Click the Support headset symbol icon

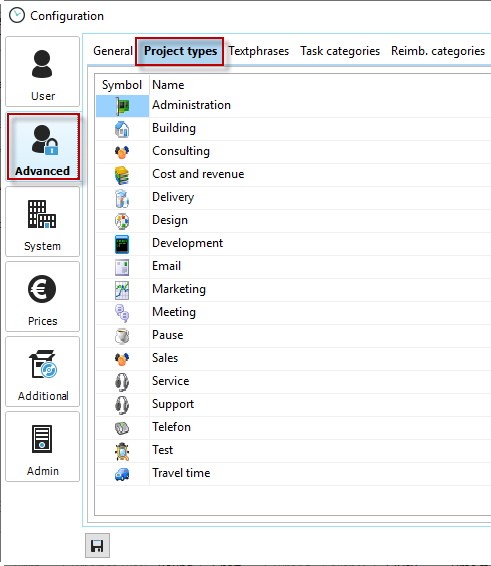(122, 405)
